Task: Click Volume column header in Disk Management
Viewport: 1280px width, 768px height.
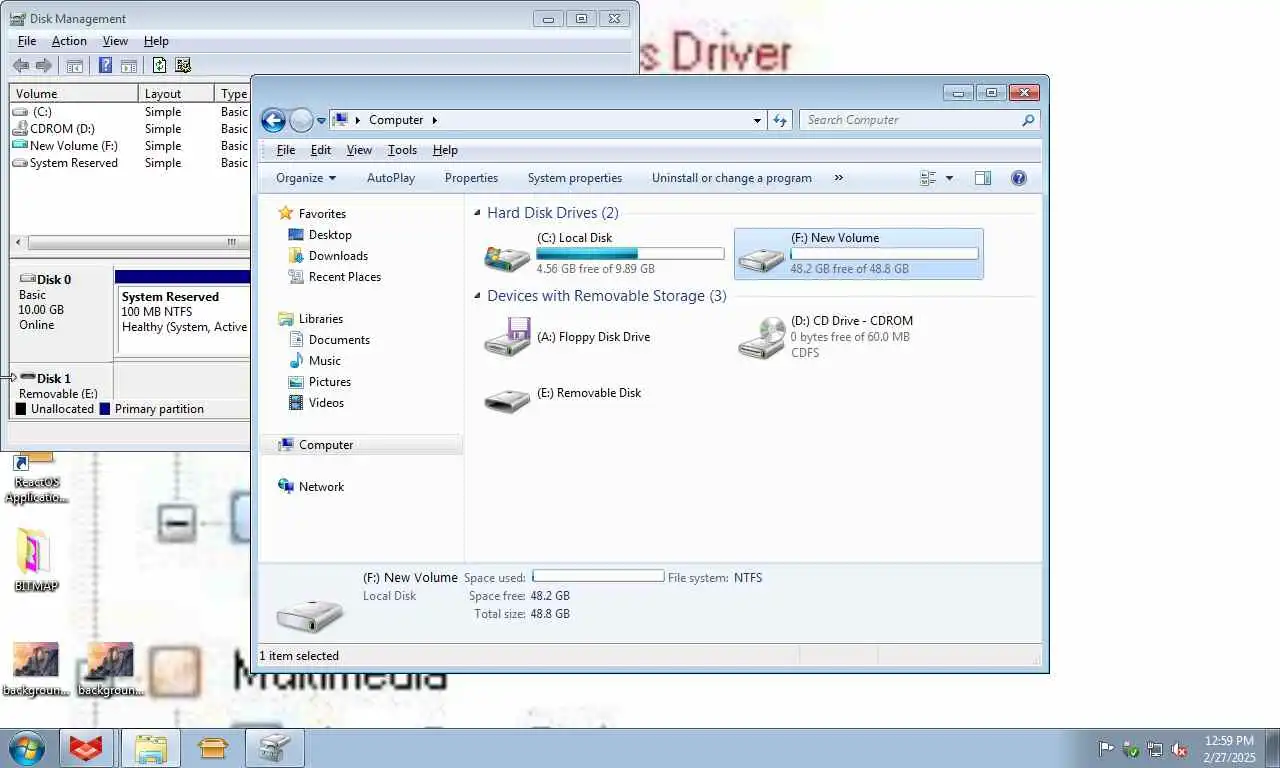Action: pos(74,93)
